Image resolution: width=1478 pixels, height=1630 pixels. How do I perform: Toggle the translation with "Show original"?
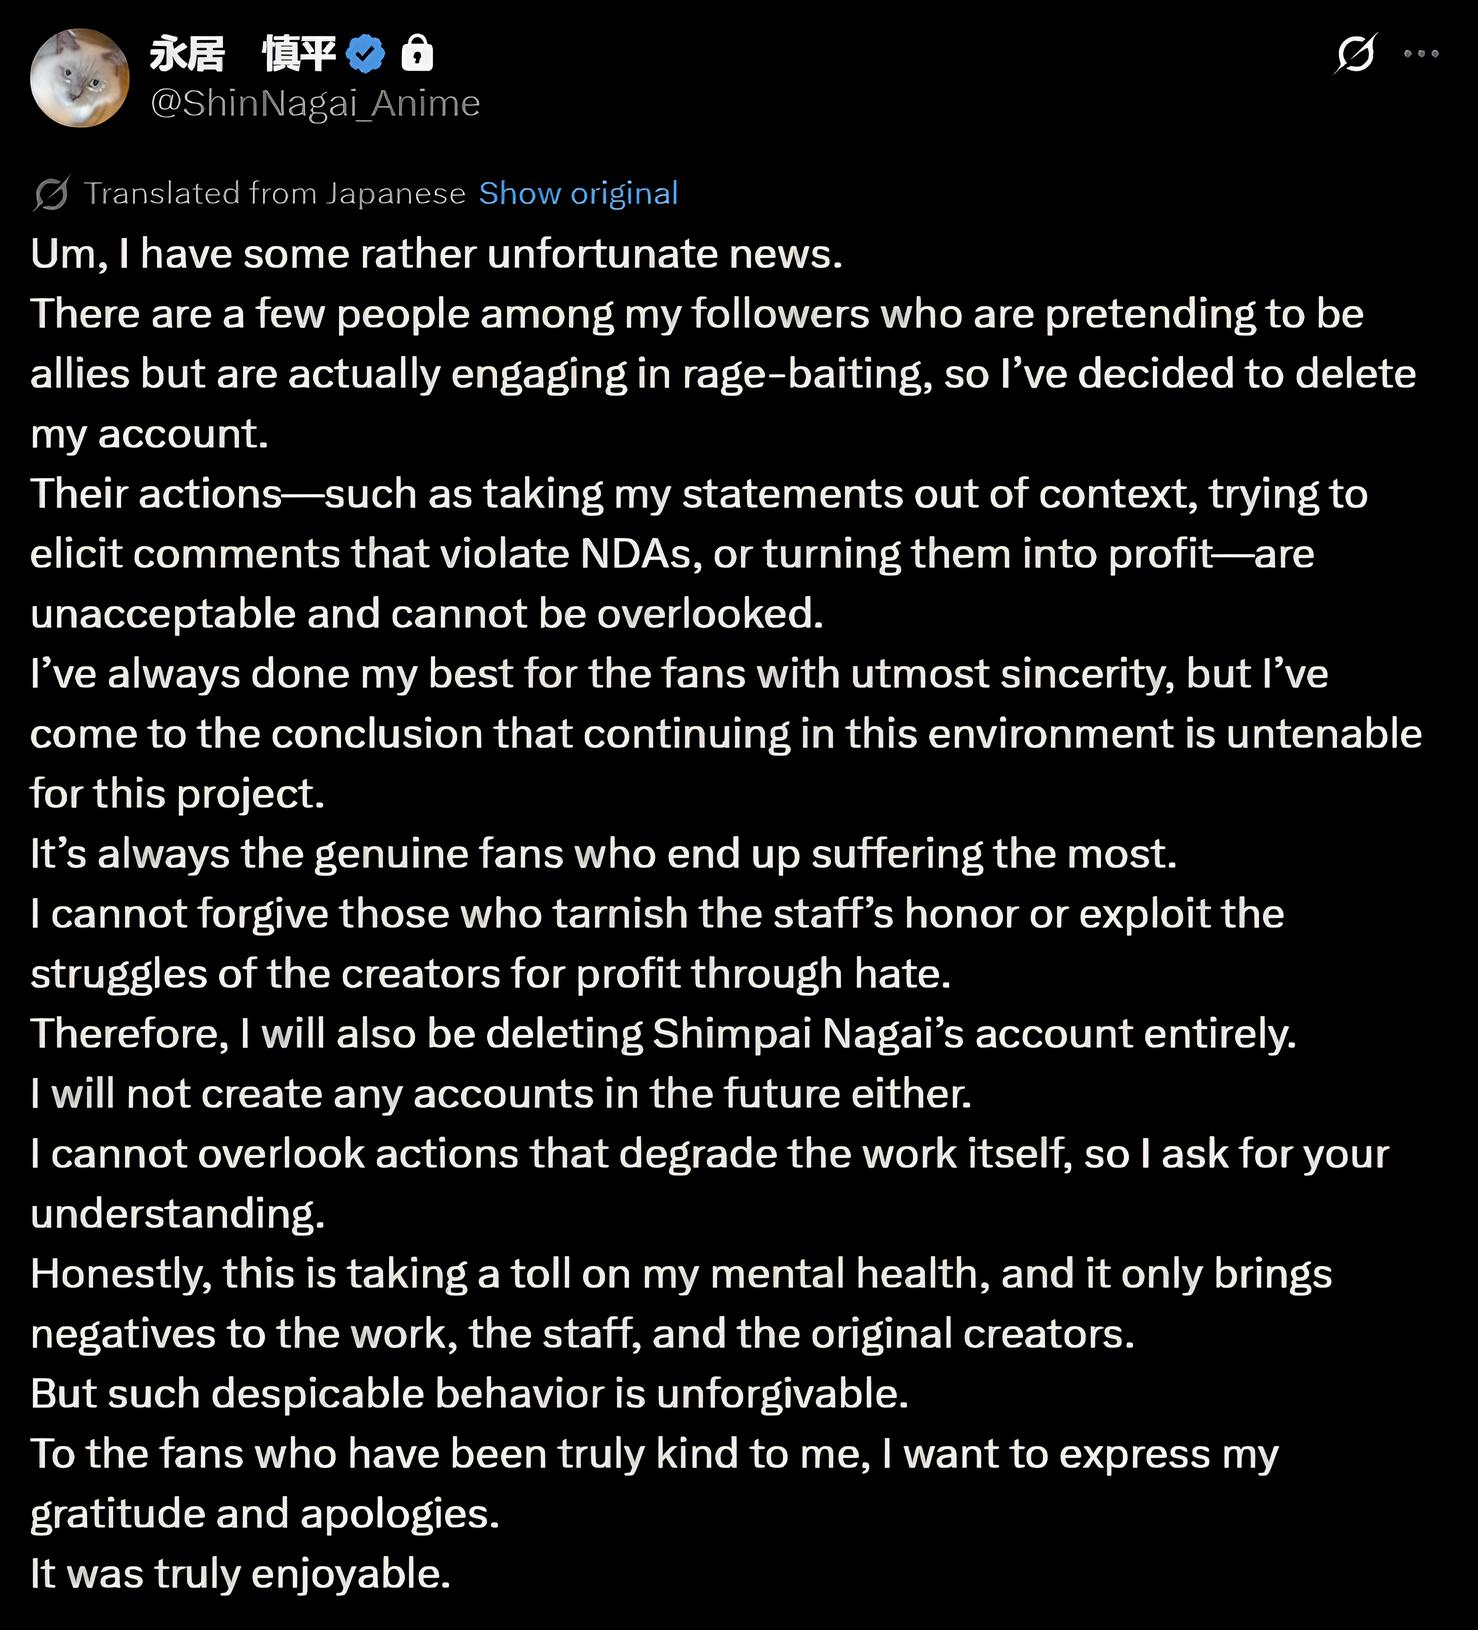coord(578,193)
